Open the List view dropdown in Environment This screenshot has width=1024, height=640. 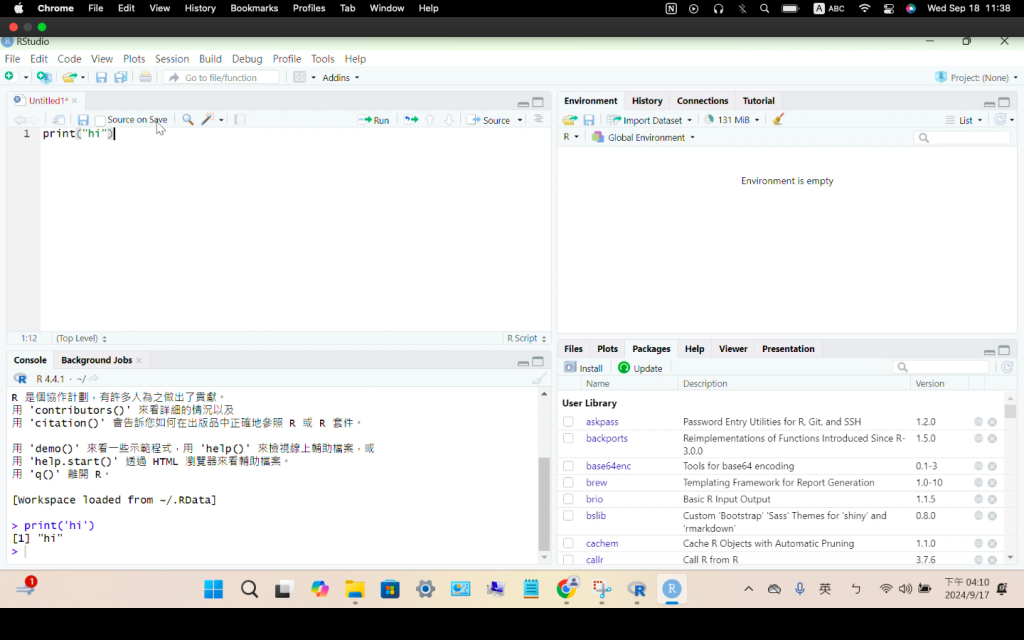964,120
